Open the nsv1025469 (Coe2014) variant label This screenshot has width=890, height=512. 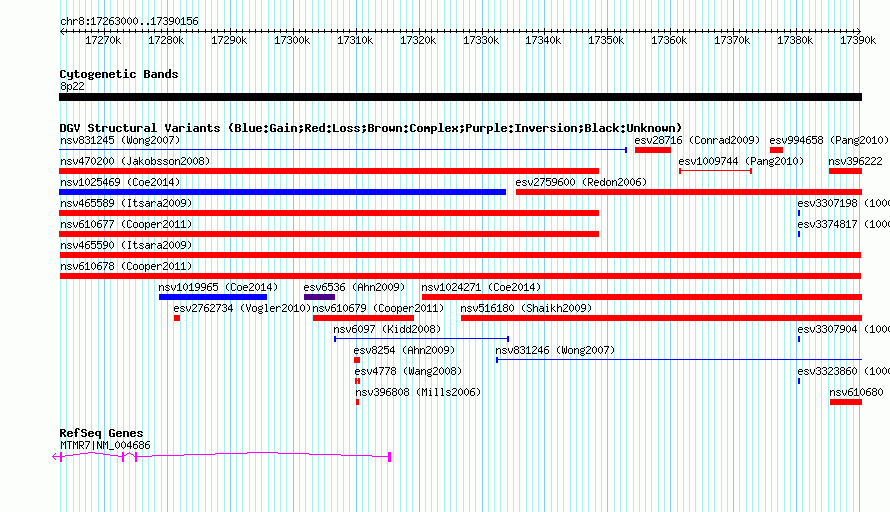120,182
